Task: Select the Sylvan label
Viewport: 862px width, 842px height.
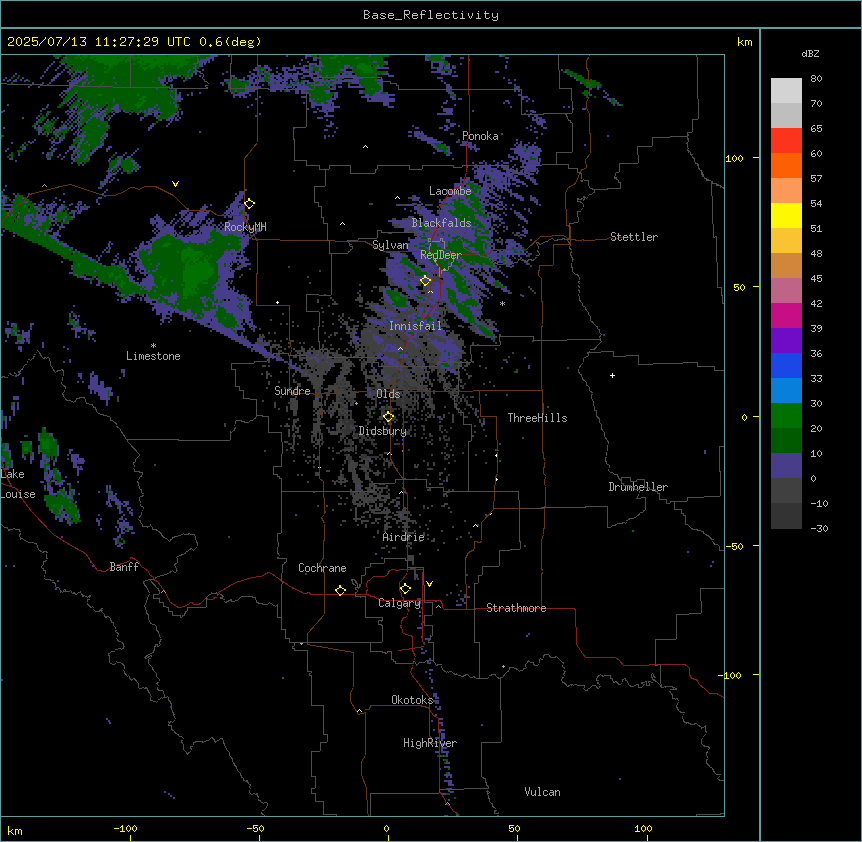Action: tap(390, 245)
